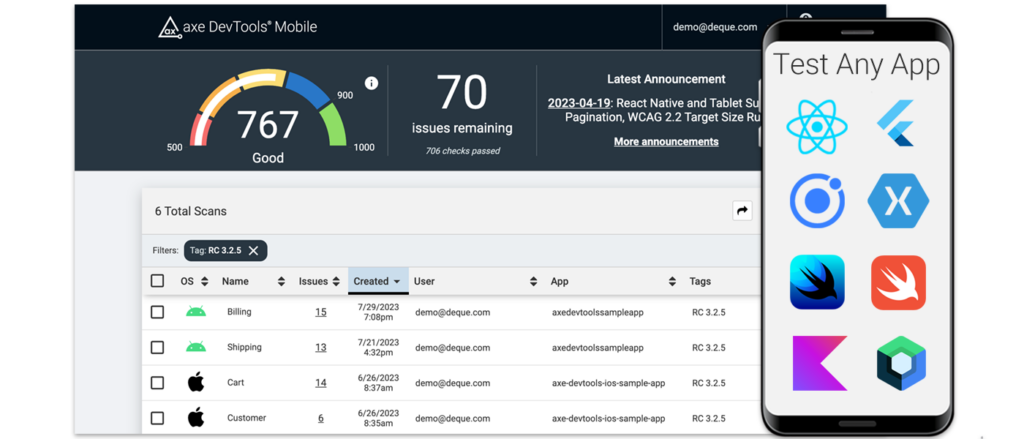The width and height of the screenshot is (1024, 439).
Task: Open the 13 issues link for Shipping
Action: pyautogui.click(x=321, y=348)
